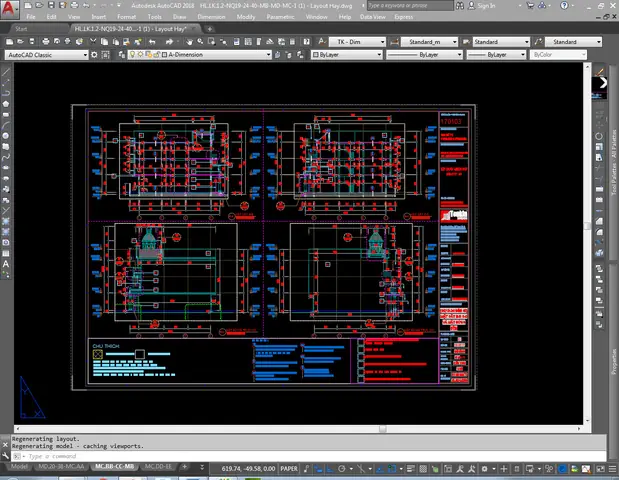
Task: Toggle Object Snap in status bar
Action: (x=392, y=469)
